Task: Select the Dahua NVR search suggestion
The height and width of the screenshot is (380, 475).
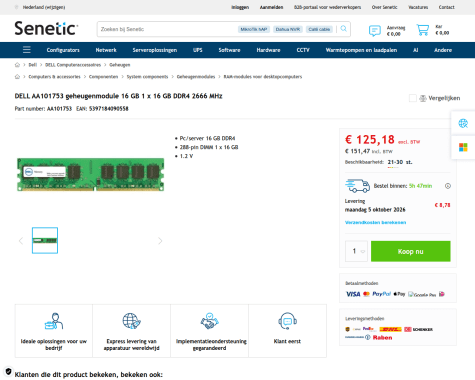Action: pyautogui.click(x=288, y=29)
